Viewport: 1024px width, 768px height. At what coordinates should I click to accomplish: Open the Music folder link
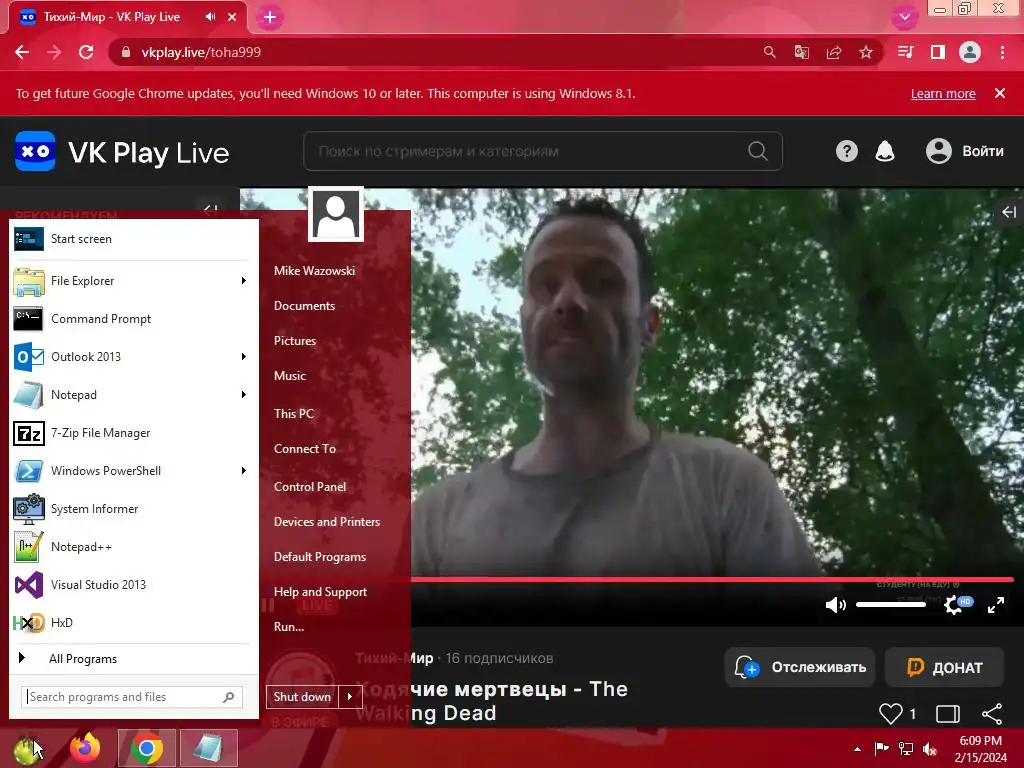tap(290, 376)
